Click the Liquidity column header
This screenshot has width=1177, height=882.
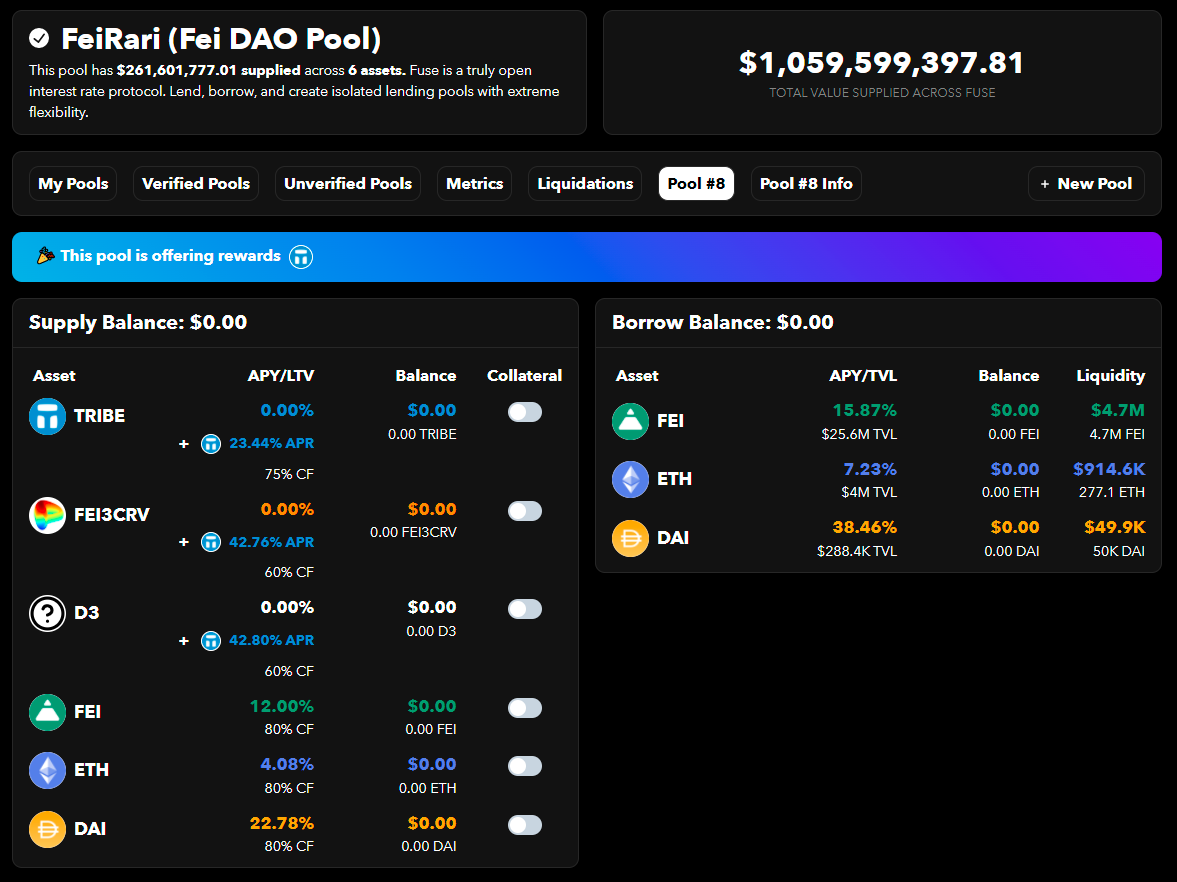pyautogui.click(x=1110, y=376)
